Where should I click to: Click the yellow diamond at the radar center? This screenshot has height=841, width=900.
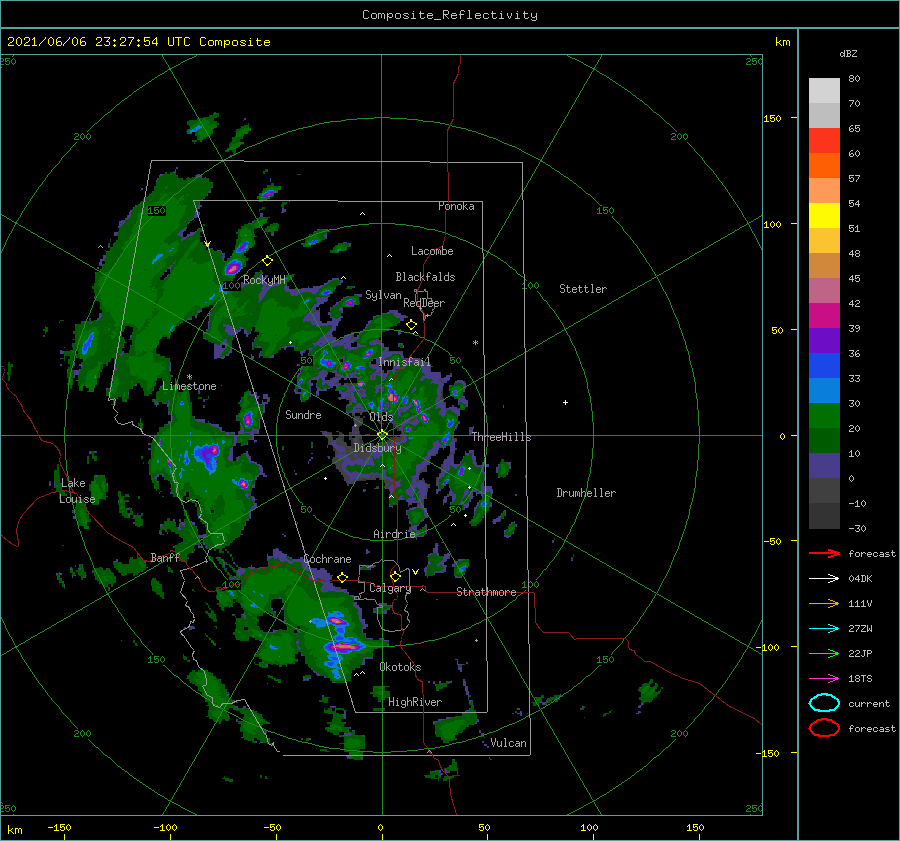[382, 435]
